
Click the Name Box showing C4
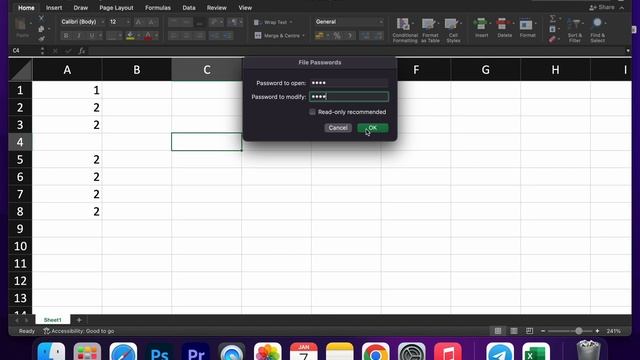(25, 51)
